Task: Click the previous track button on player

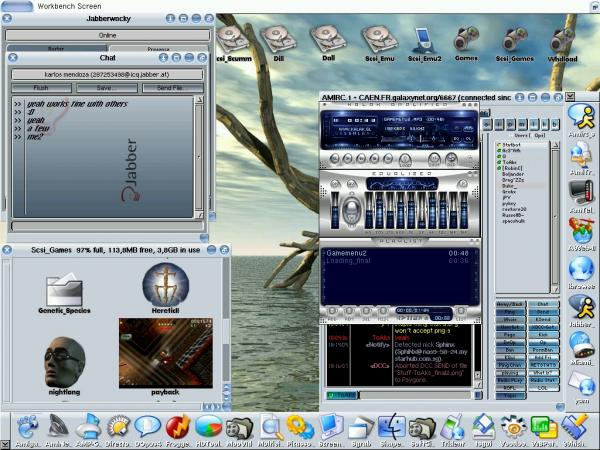Action: click(334, 158)
